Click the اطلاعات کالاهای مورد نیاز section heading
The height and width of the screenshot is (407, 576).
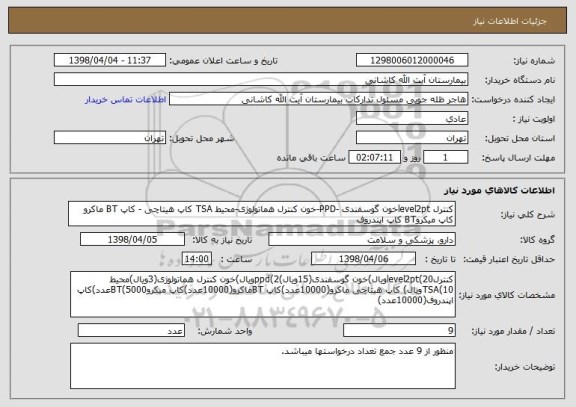(500, 190)
